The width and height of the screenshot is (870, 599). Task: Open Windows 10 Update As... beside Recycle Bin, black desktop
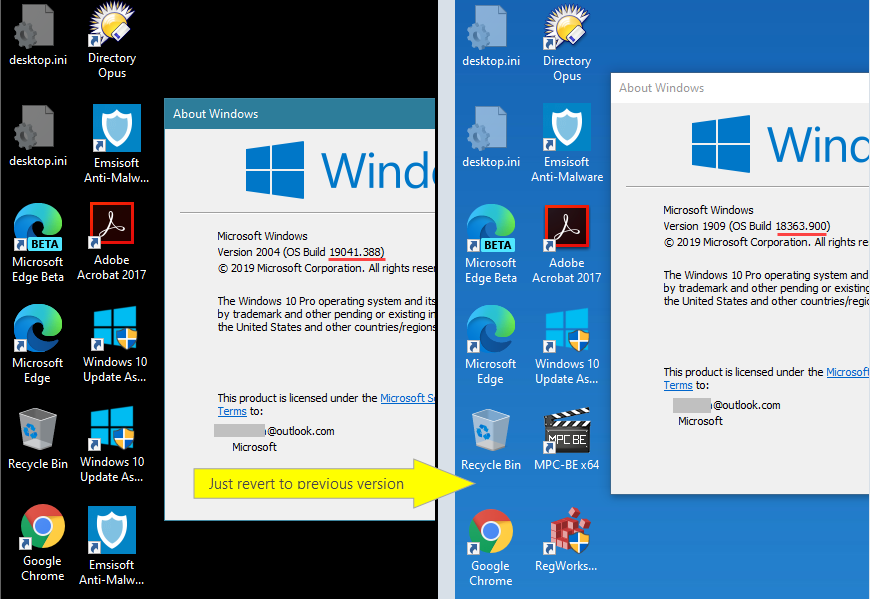[112, 445]
